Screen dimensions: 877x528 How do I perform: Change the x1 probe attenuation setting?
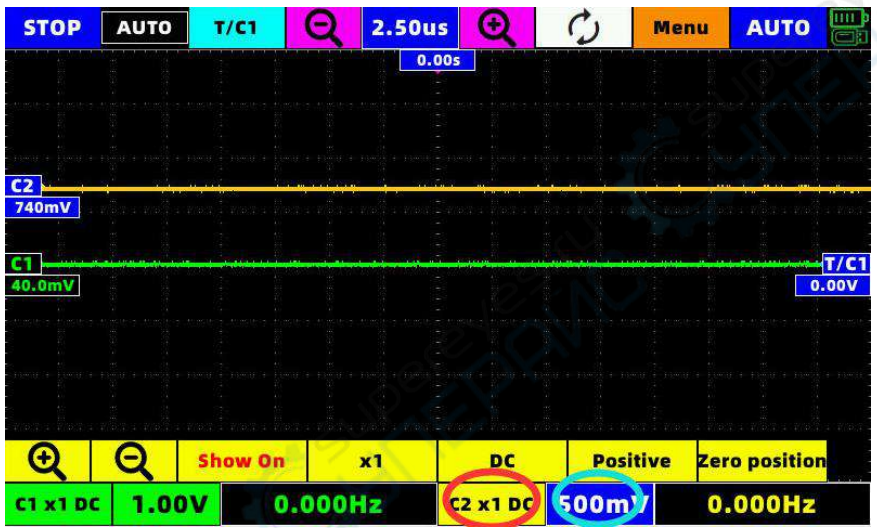pos(372,461)
